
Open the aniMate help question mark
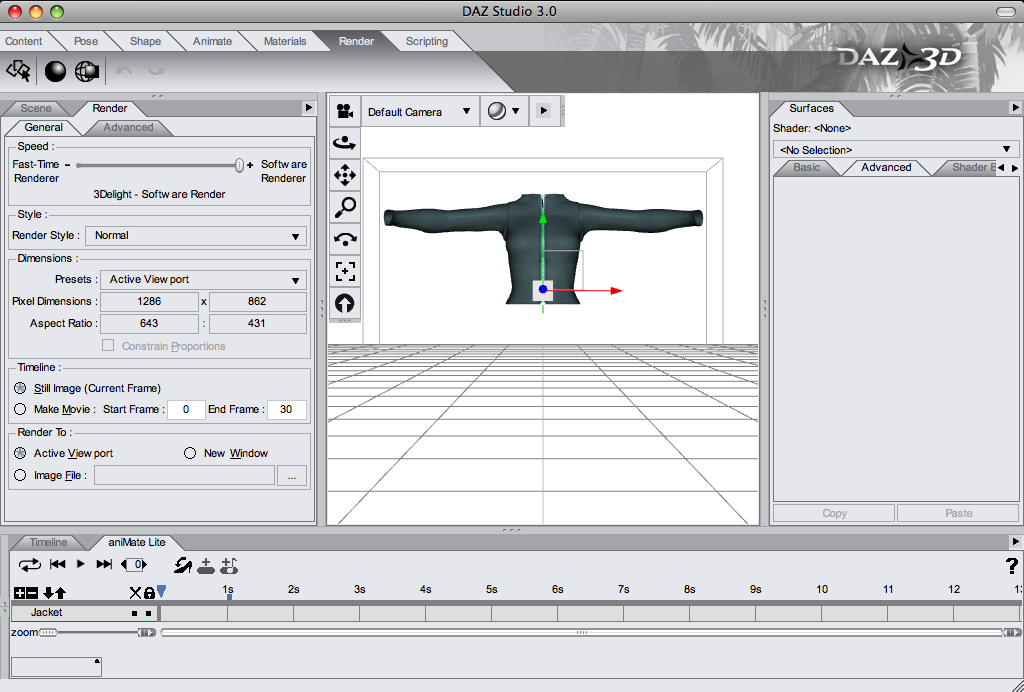click(x=1012, y=565)
